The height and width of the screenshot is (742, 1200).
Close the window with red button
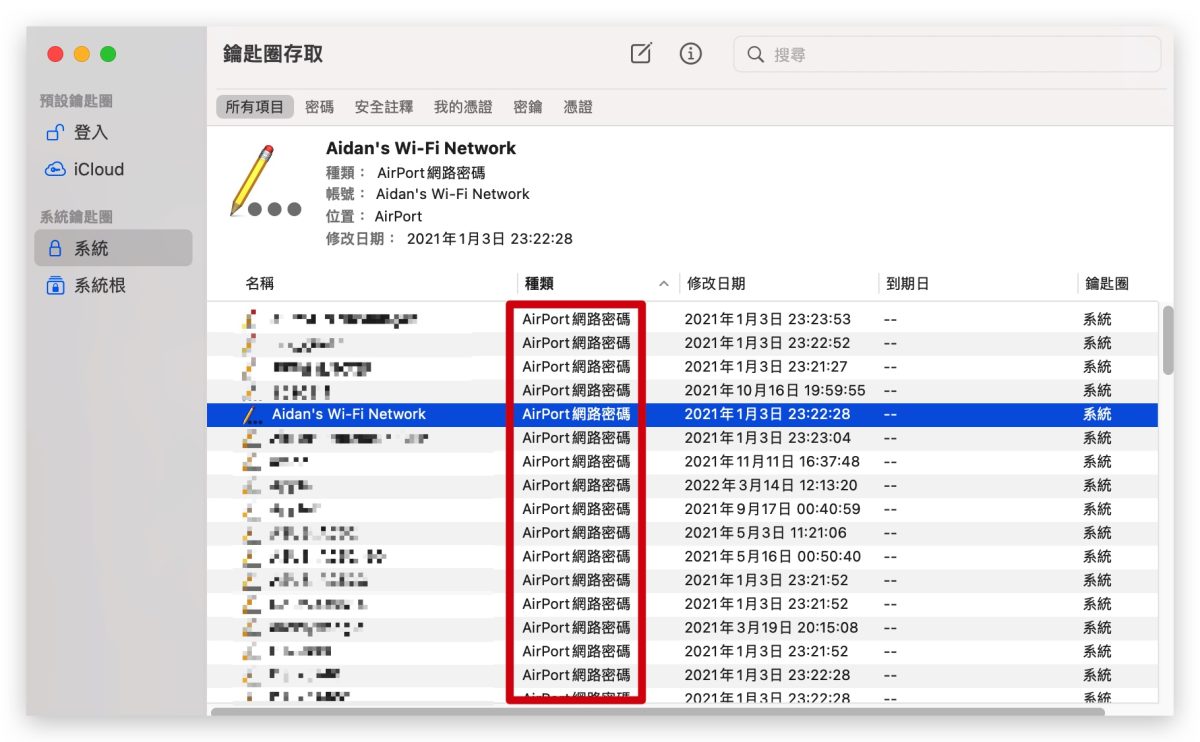(55, 54)
